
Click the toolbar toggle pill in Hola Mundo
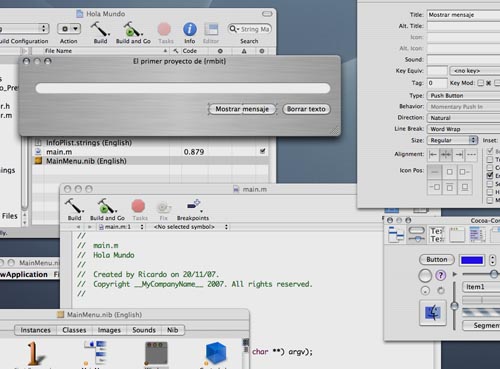[x=267, y=14]
